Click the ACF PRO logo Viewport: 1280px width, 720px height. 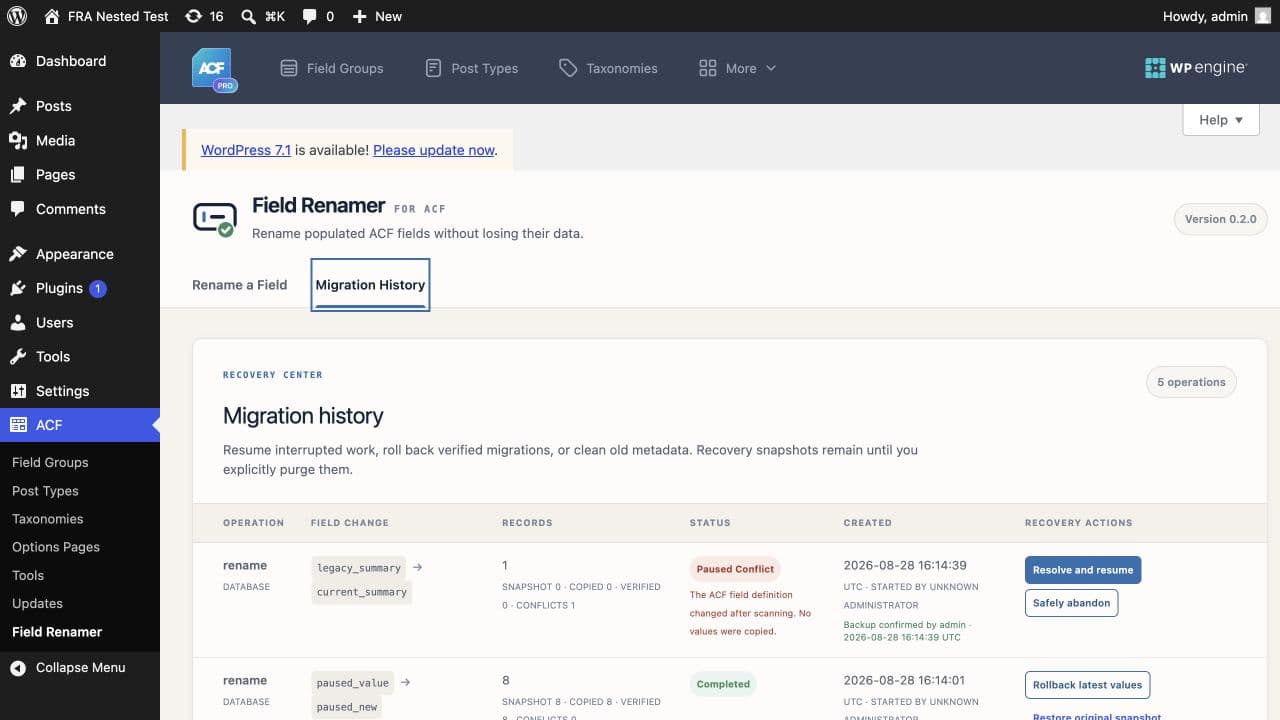tap(214, 69)
